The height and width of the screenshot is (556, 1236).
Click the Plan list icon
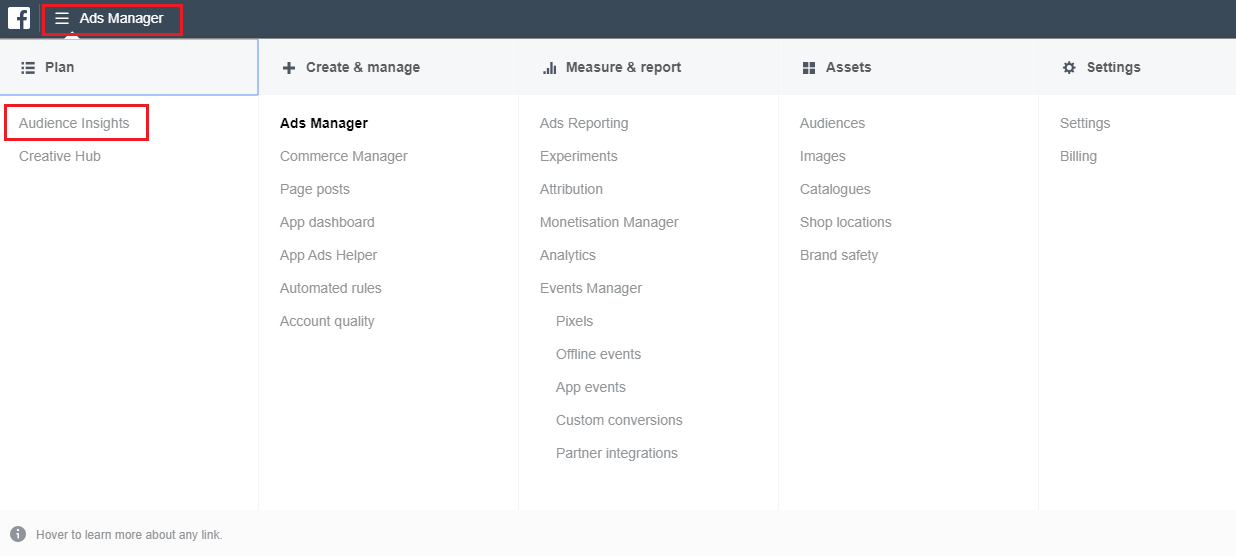(x=28, y=67)
